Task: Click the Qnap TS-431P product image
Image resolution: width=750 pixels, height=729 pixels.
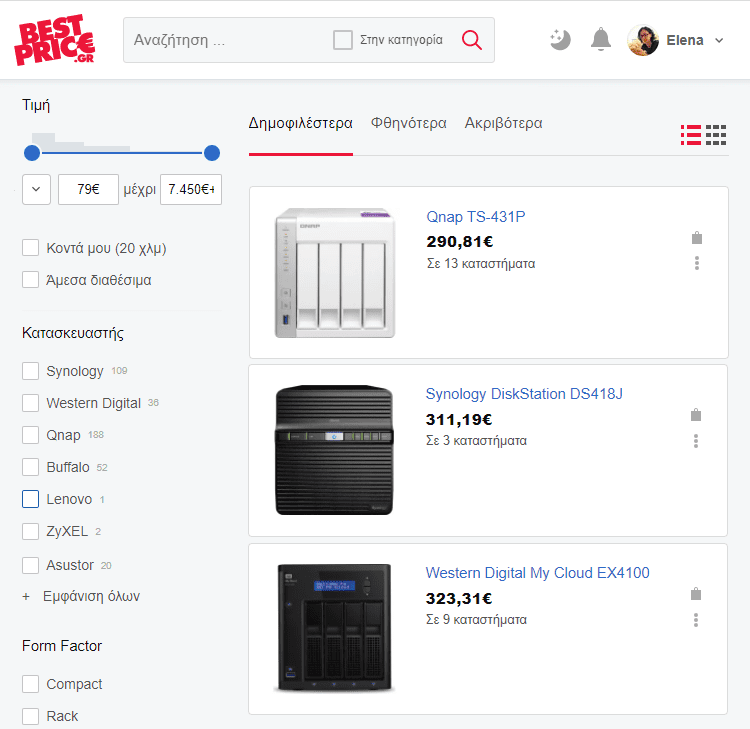Action: 335,273
